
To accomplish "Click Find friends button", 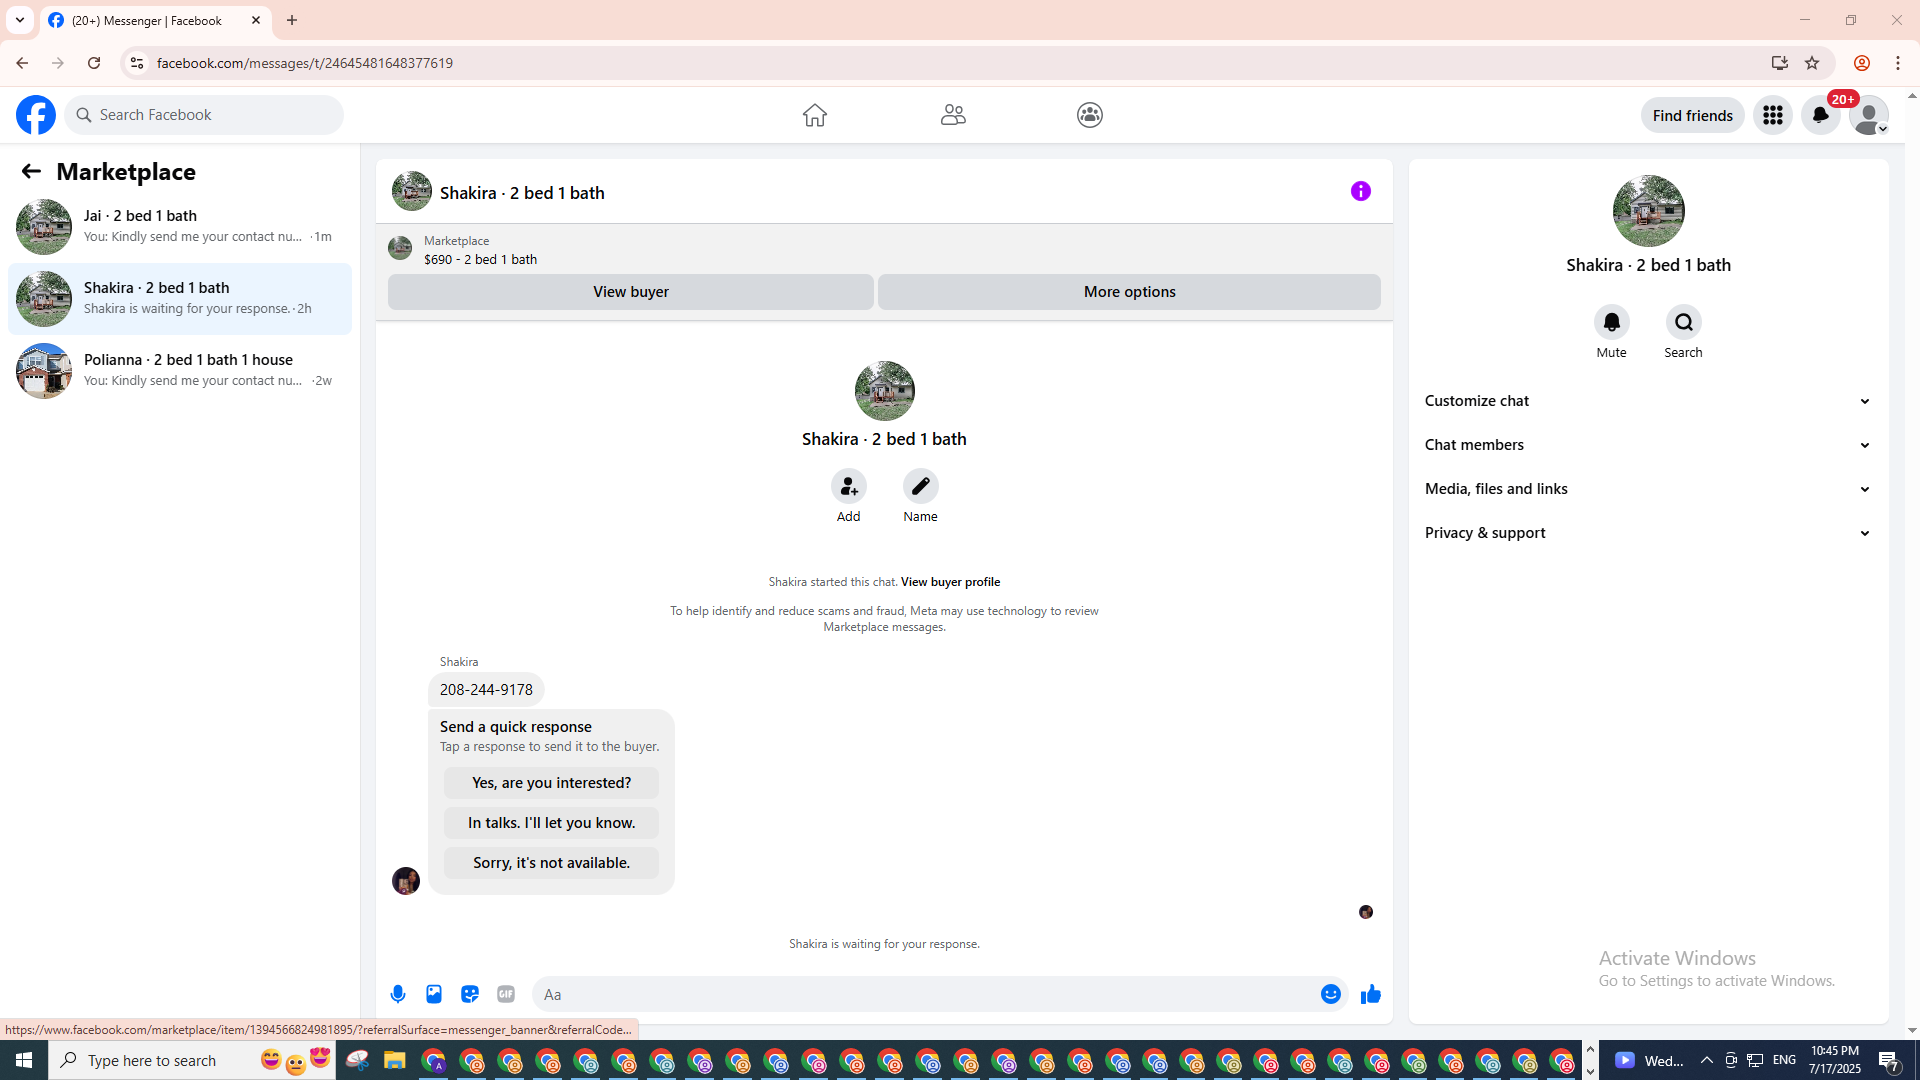I will [1692, 115].
